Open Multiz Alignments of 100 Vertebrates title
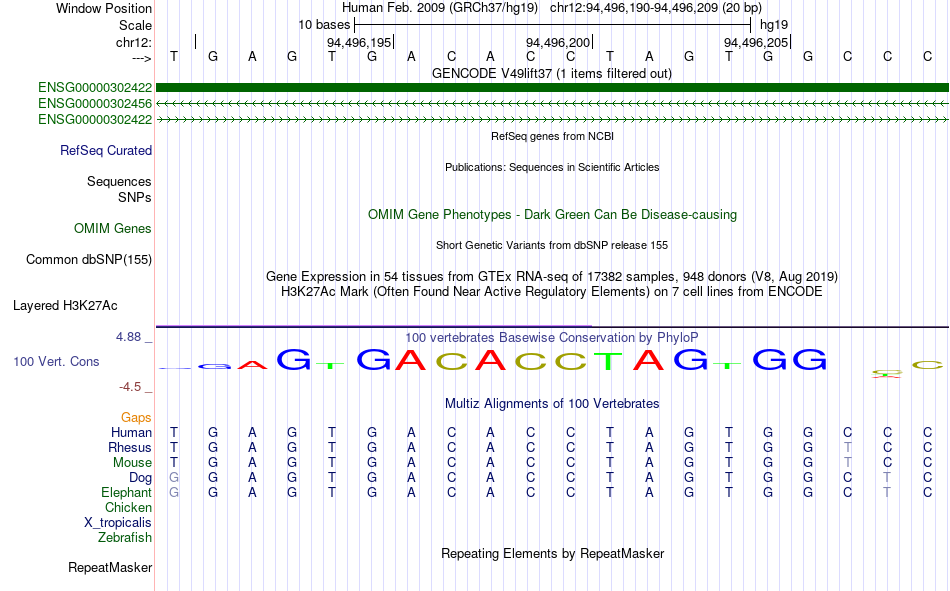 552,404
